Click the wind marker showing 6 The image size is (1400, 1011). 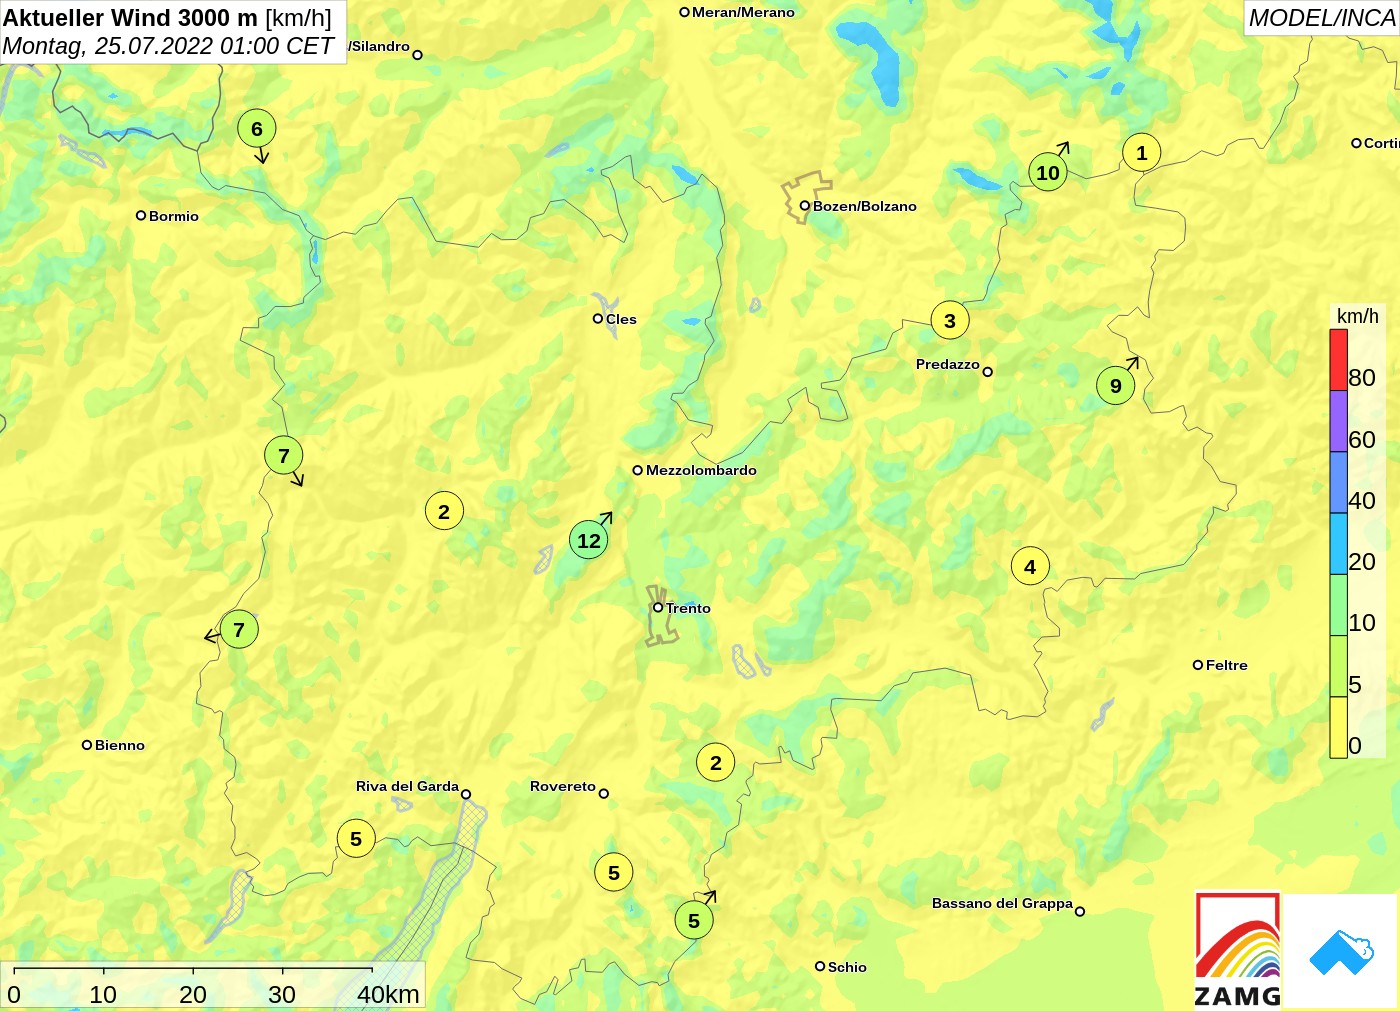[257, 128]
